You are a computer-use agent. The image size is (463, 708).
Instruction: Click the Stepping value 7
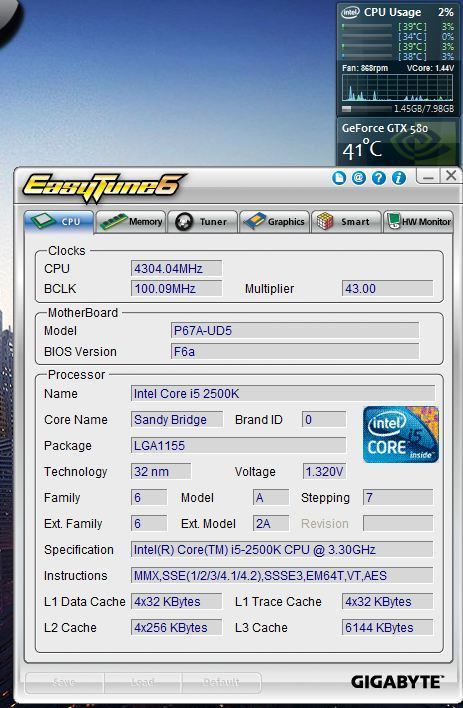click(398, 497)
